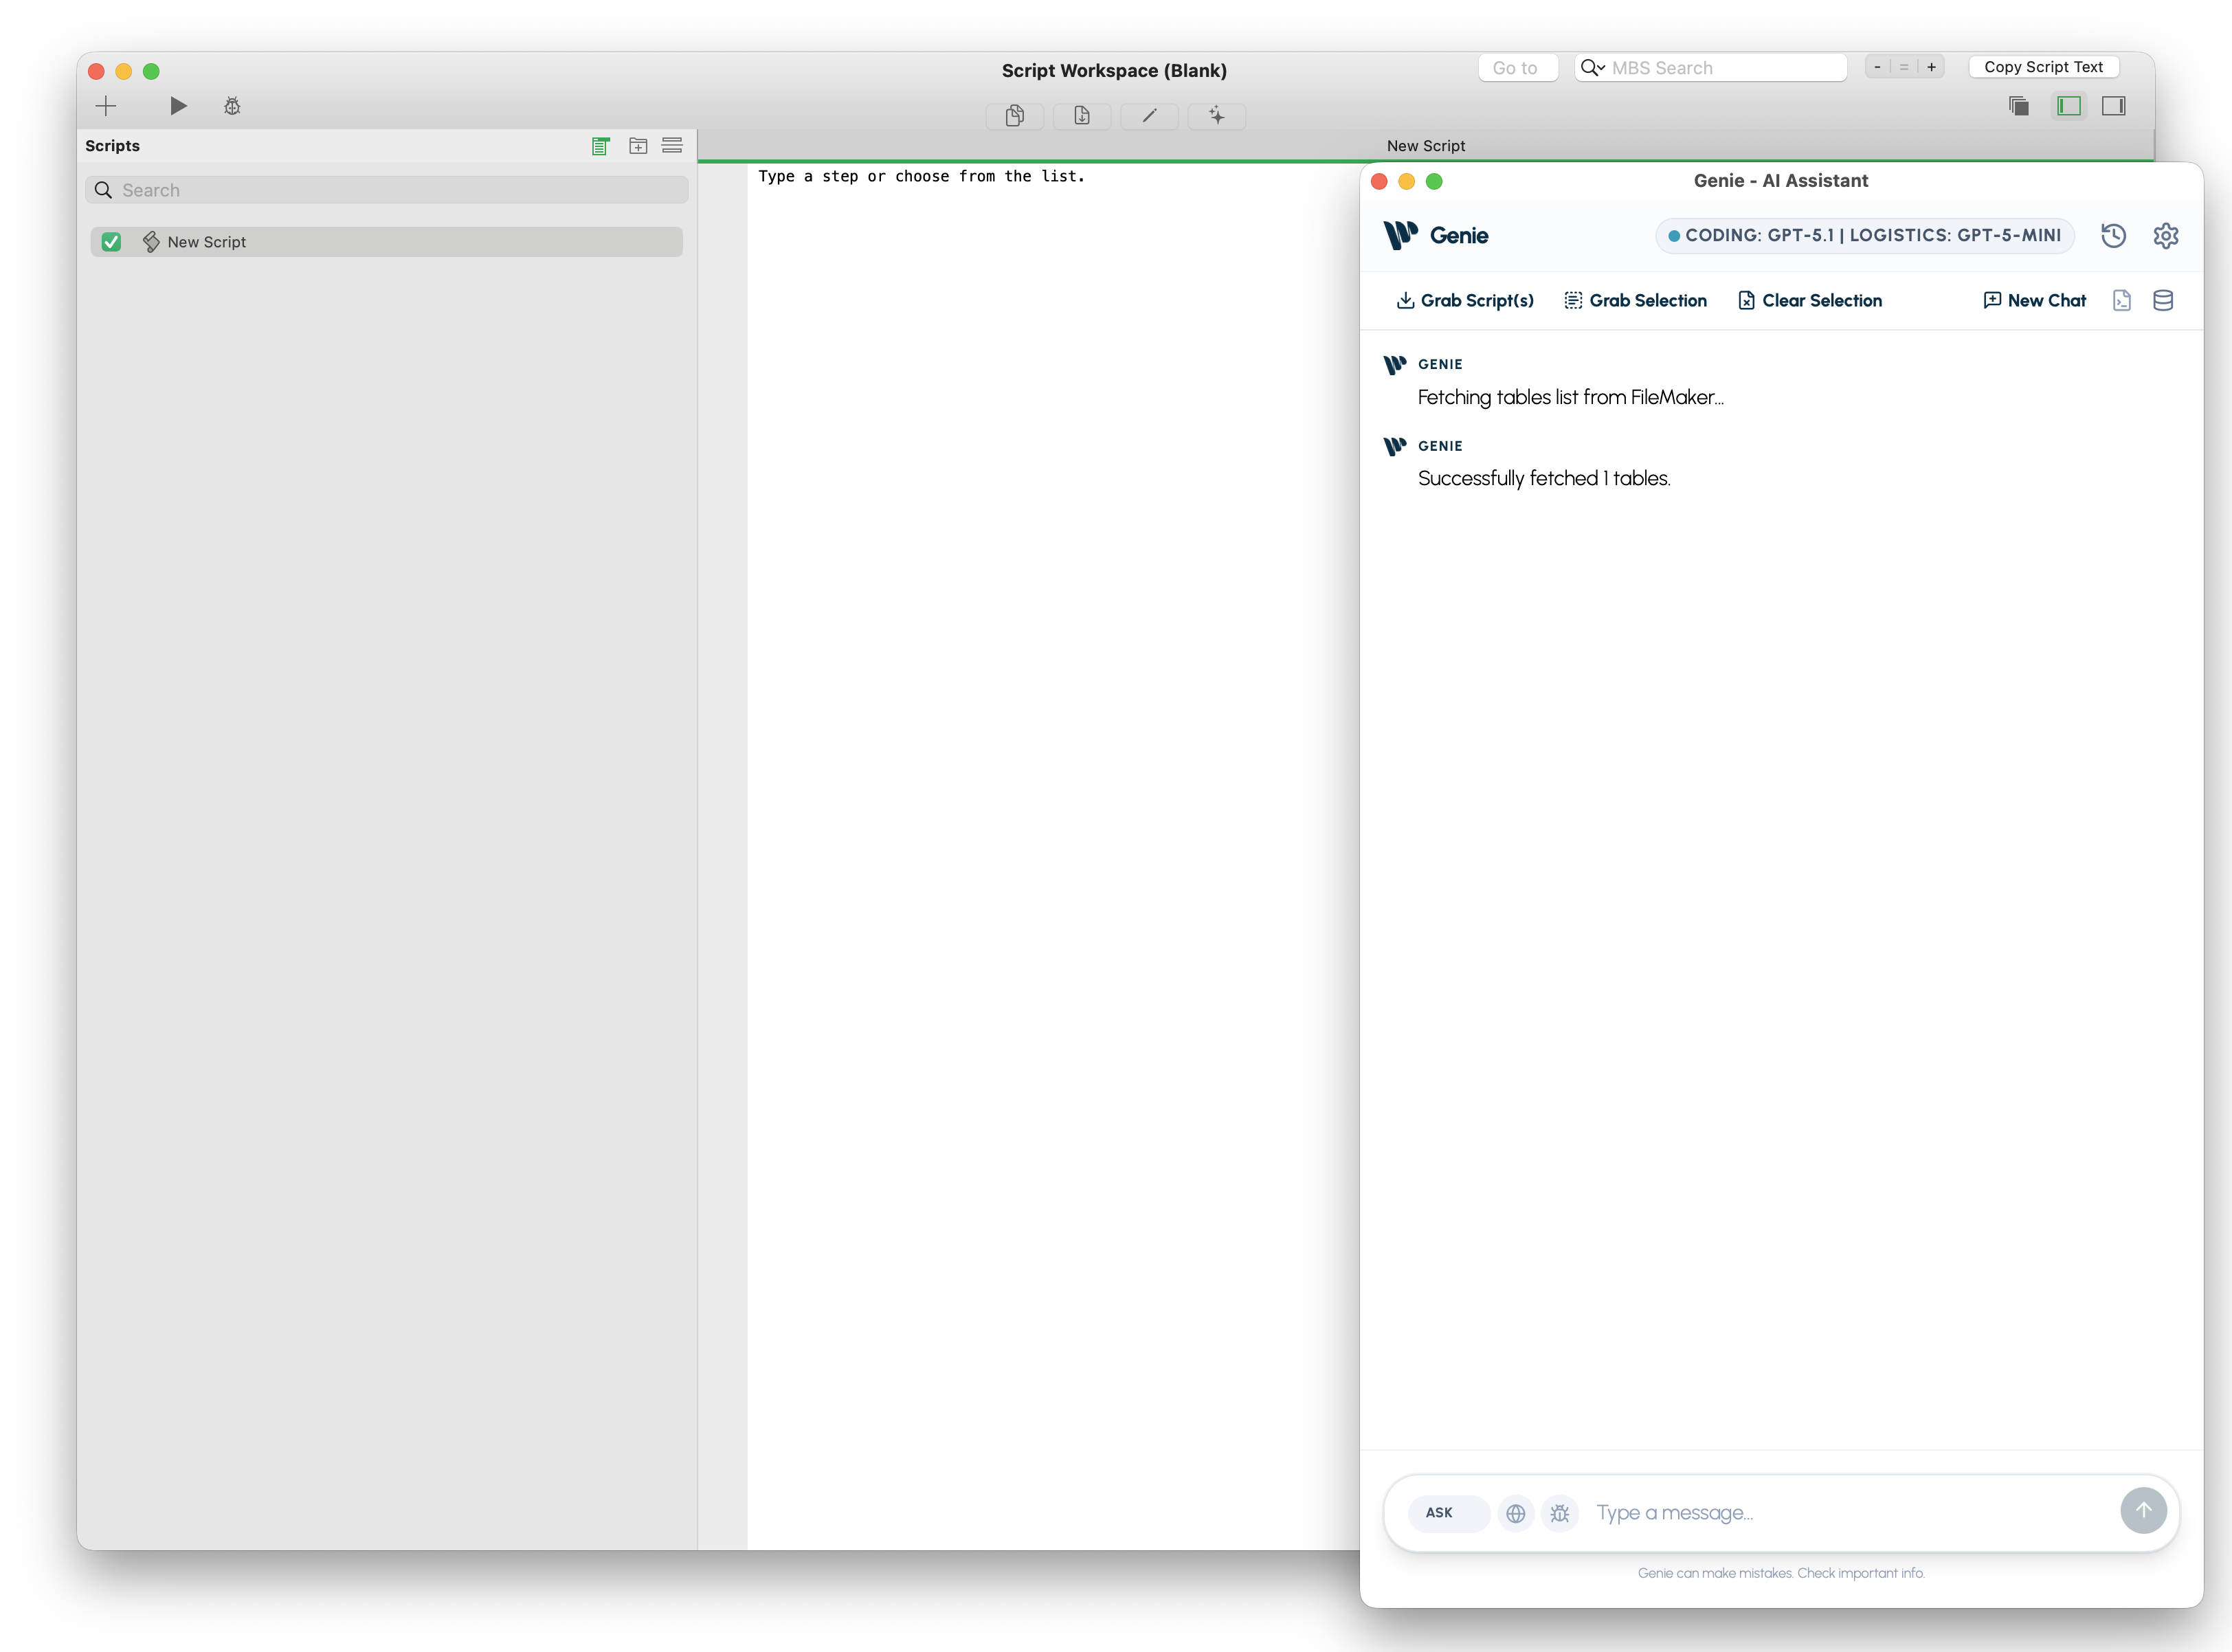Screen dimensions: 2232x1652
Task: Click Grab Script(s) in Genie
Action: pos(1464,301)
